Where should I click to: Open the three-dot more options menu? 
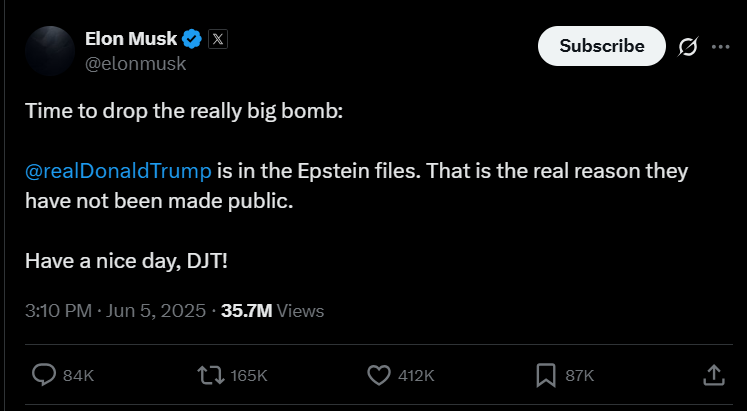tap(720, 47)
